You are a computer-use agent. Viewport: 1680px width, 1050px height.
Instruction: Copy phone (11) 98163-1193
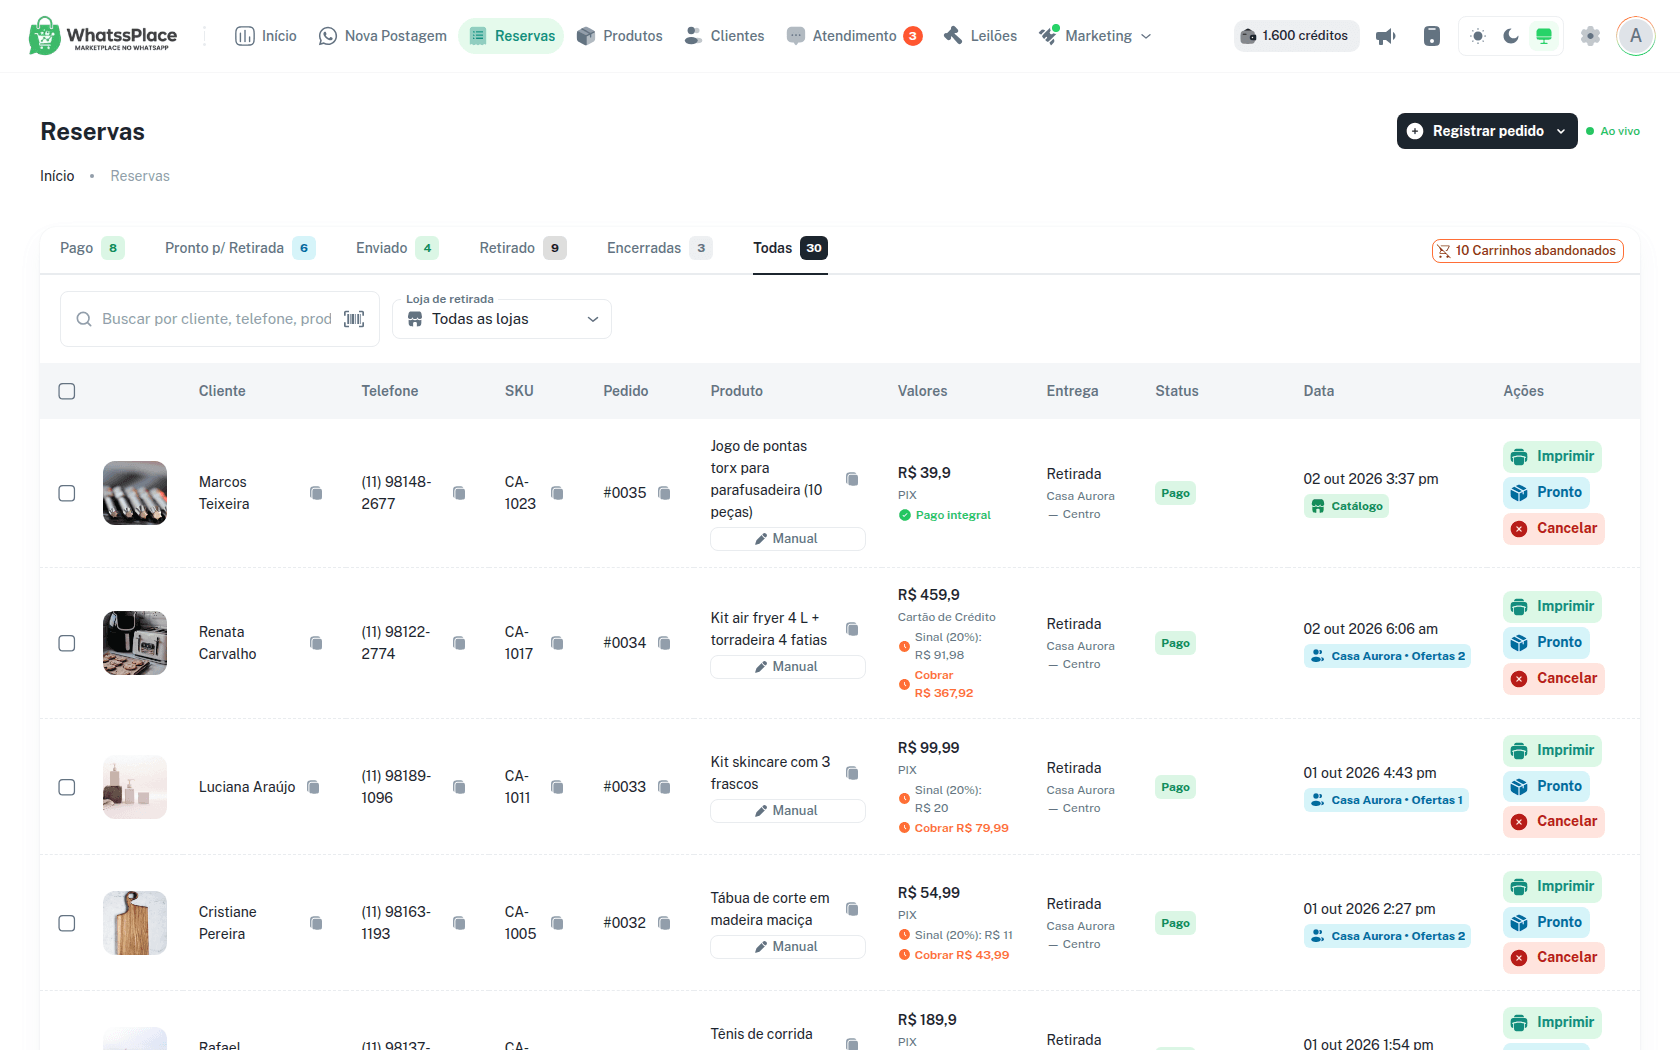click(459, 923)
